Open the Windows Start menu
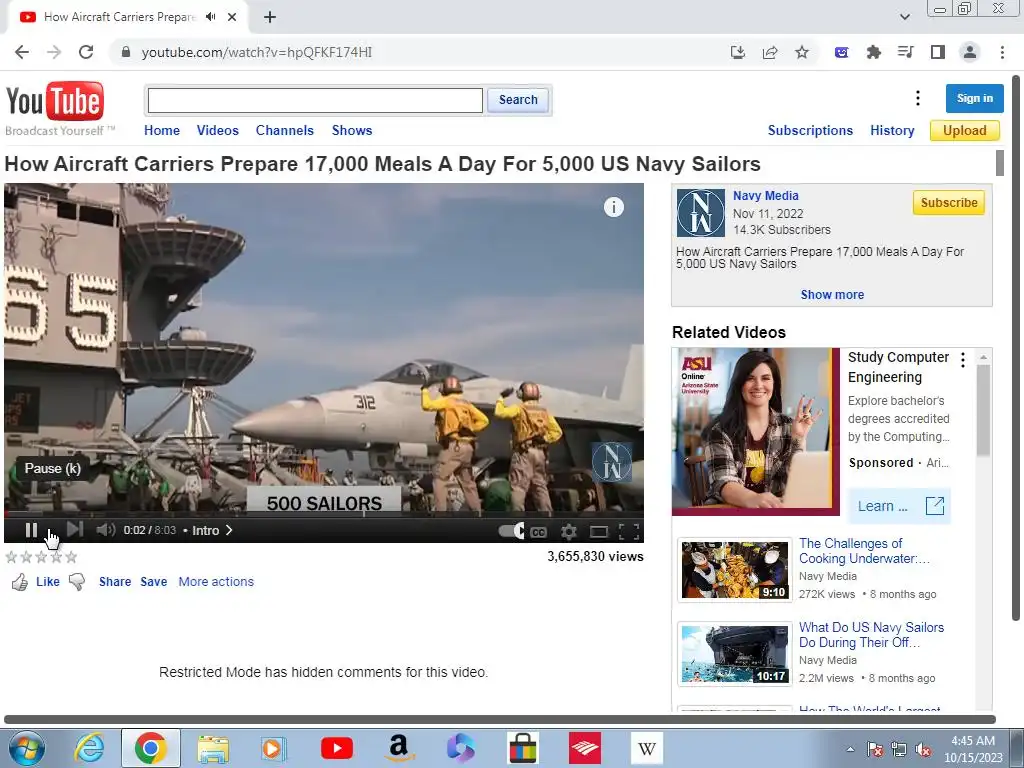The width and height of the screenshot is (1024, 768). (x=25, y=748)
